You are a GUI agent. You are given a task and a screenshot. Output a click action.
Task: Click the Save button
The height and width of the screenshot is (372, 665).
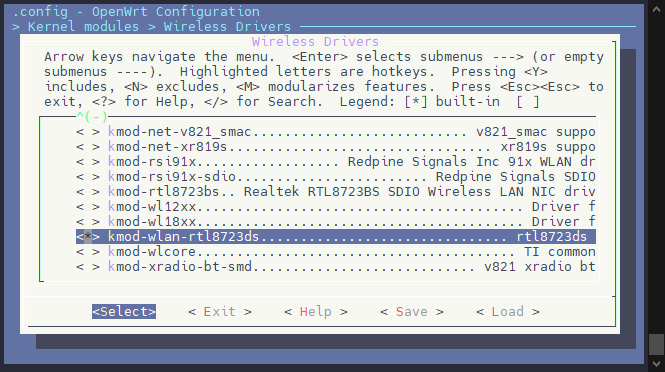pyautogui.click(x=412, y=312)
